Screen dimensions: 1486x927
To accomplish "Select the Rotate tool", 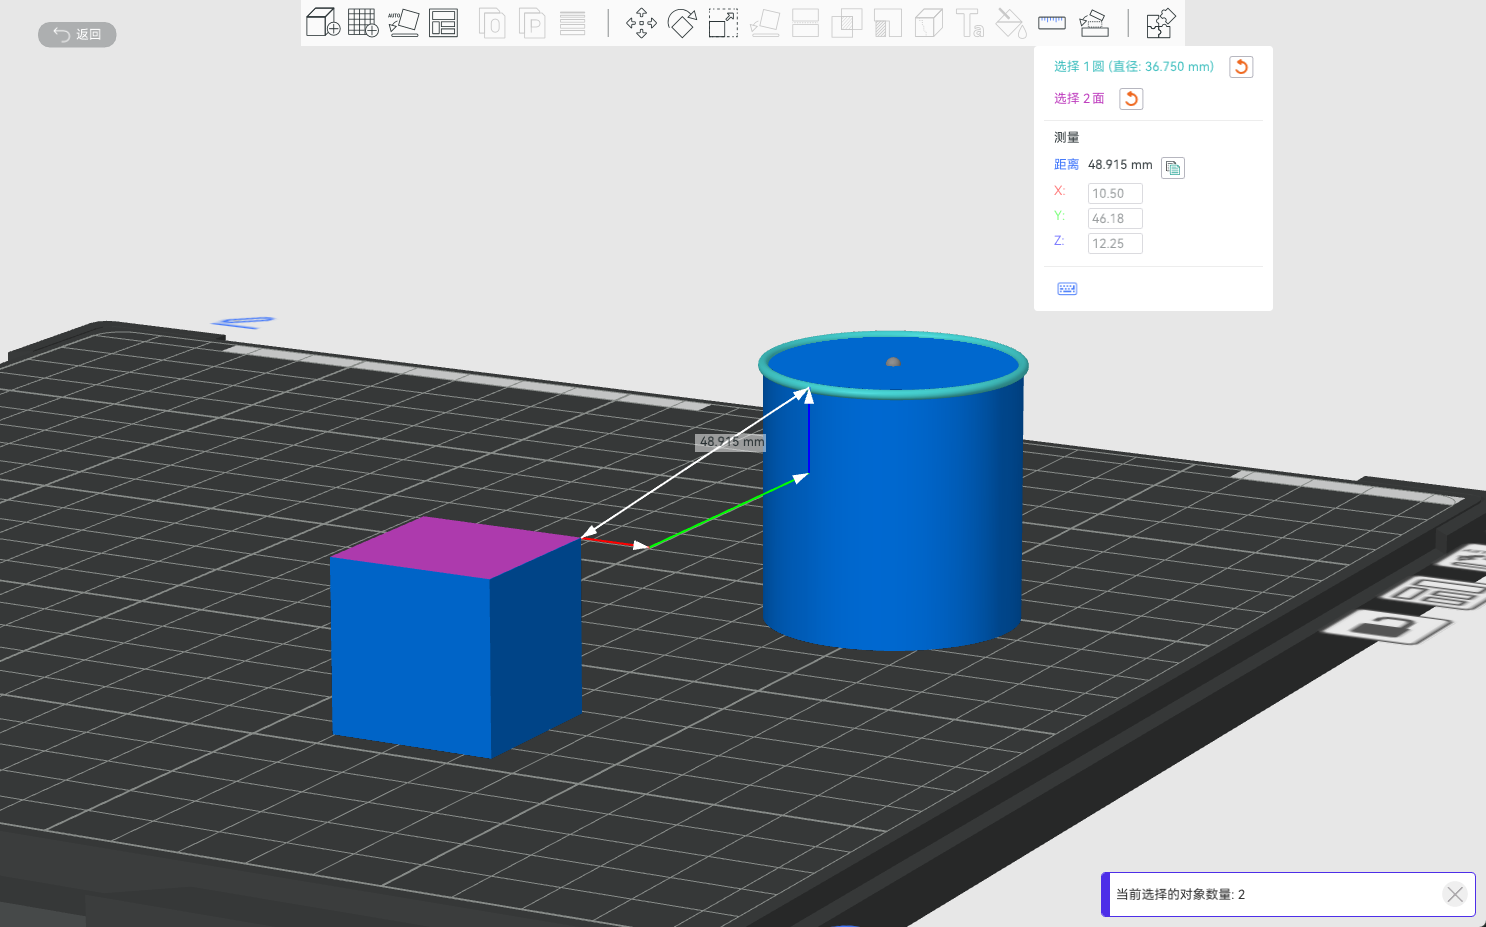I will 682,23.
